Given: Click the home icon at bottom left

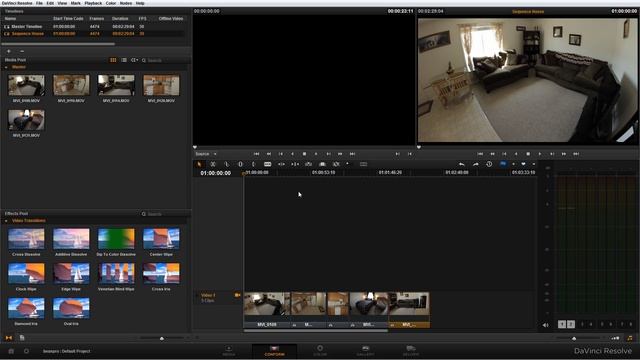Looking at the screenshot, I should pyautogui.click(x=11, y=351).
